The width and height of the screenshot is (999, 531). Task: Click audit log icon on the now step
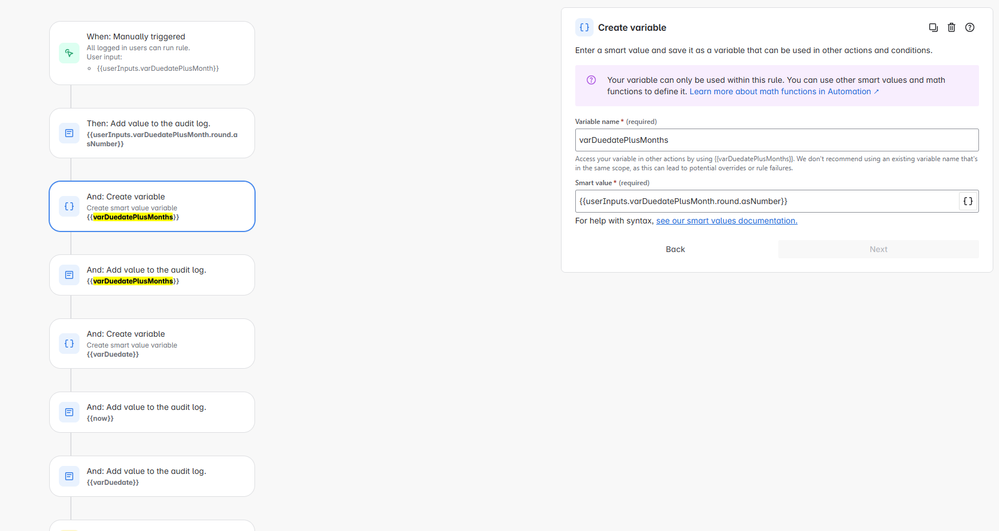[69, 412]
